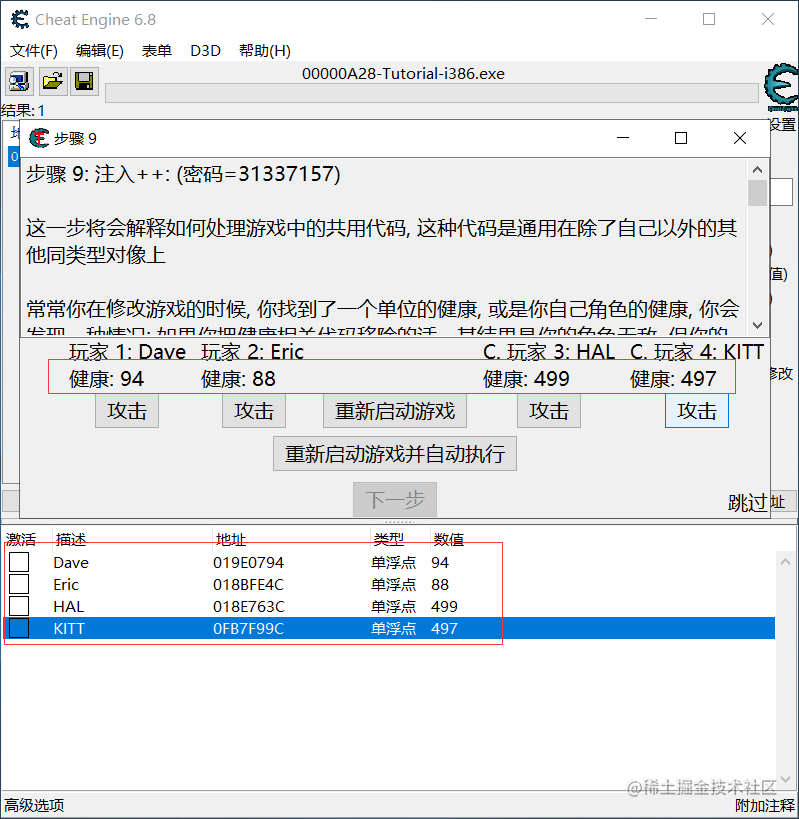Viewport: 799px width, 819px height.
Task: Select the Eric description cell
Action: click(x=66, y=584)
